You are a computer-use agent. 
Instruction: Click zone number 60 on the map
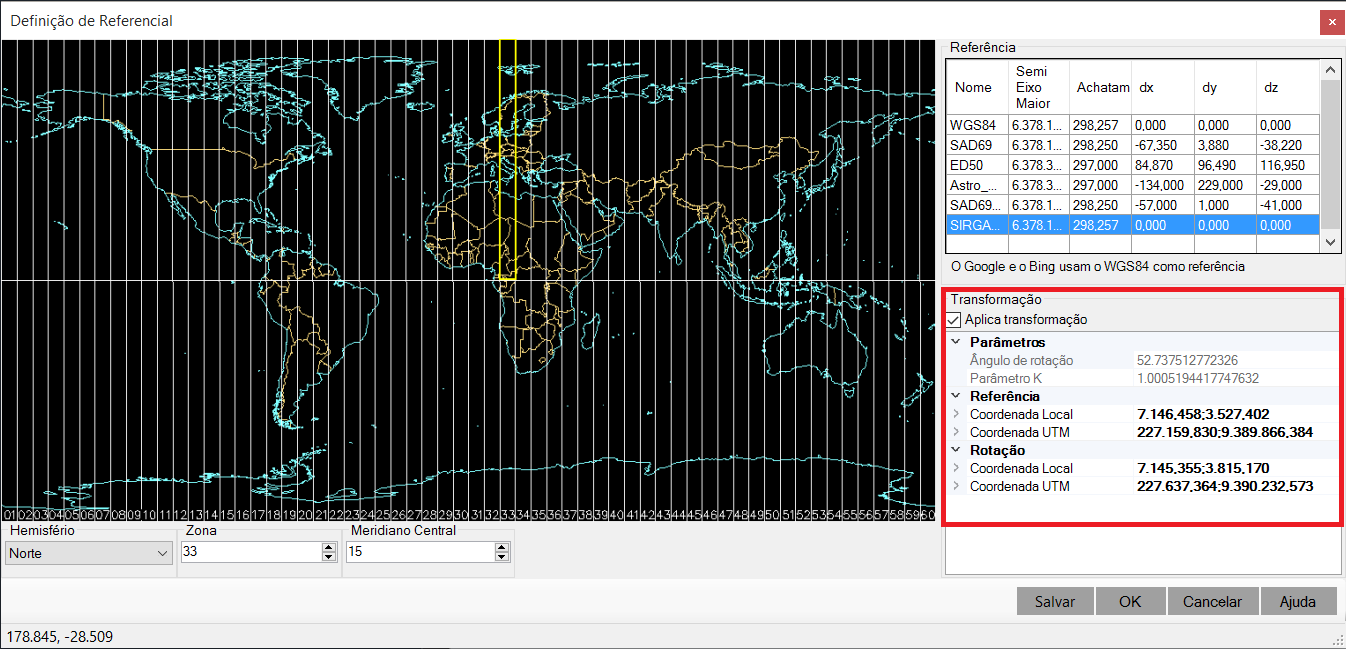(x=927, y=514)
